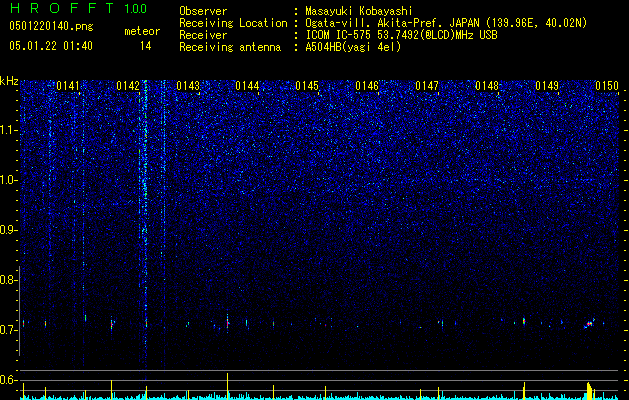Click the Observer field label
629x400 pixels.
pos(203,11)
